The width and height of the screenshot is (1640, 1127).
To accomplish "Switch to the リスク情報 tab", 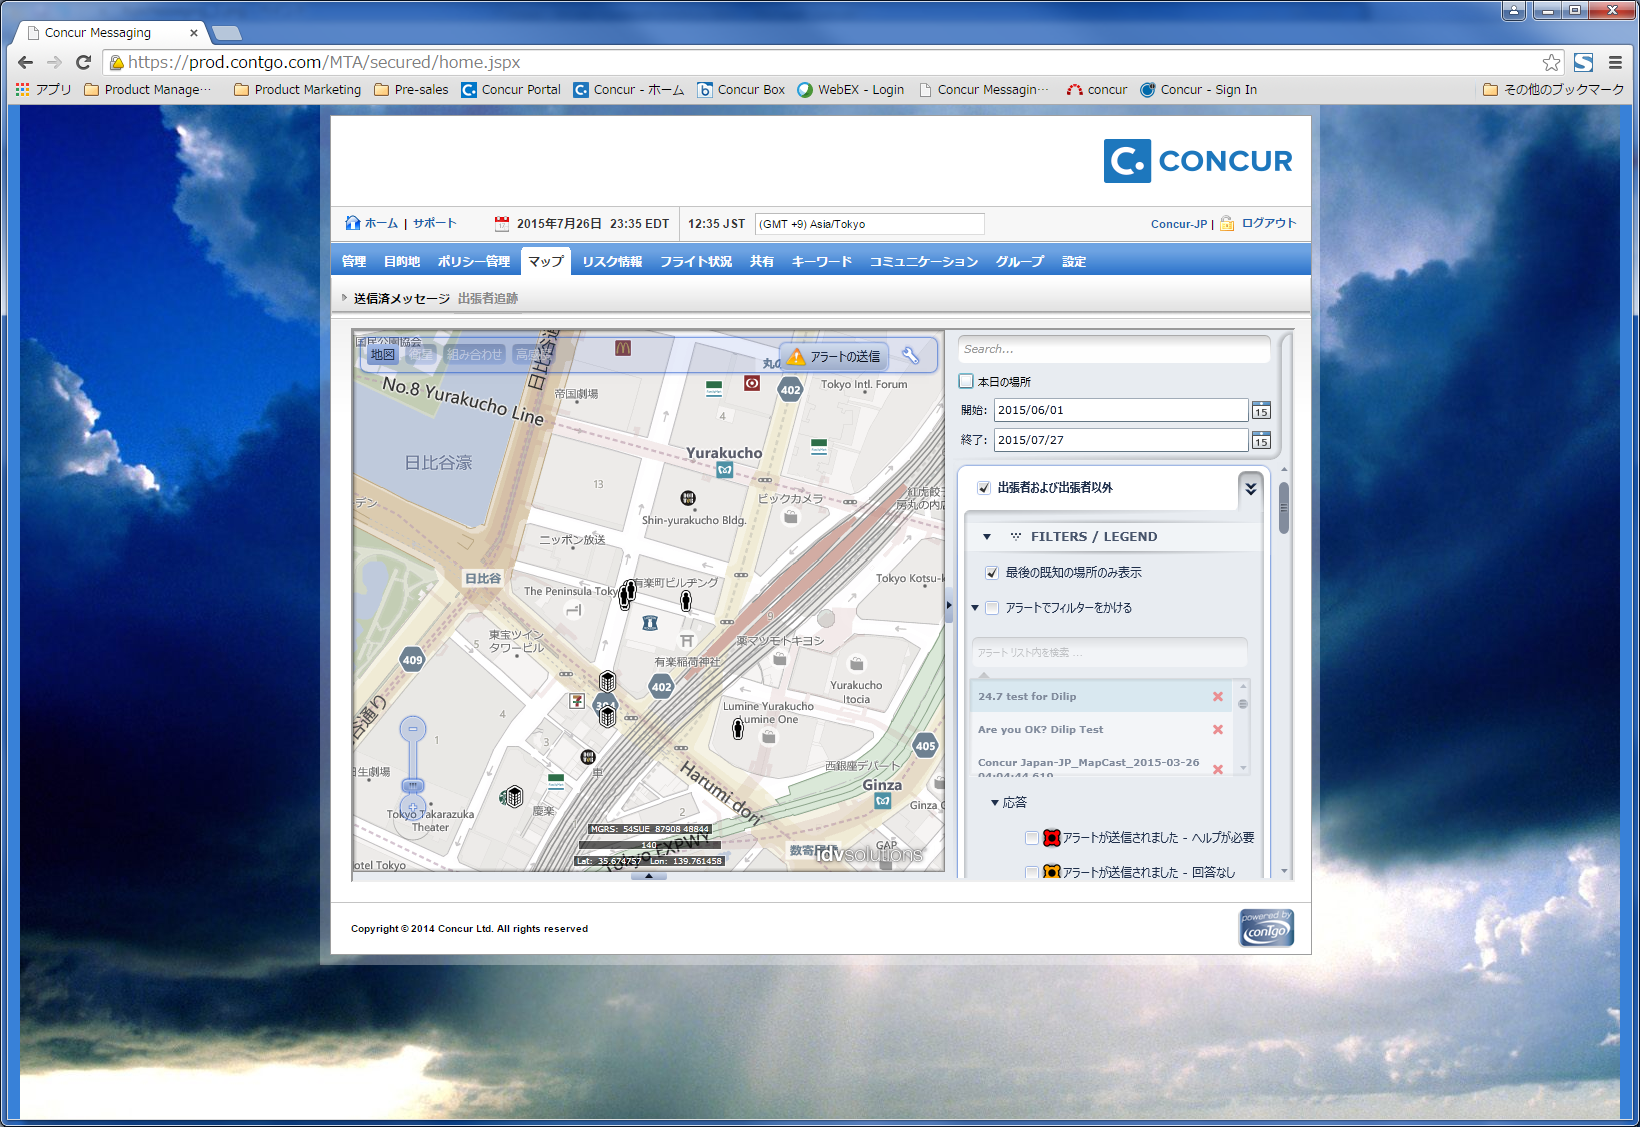I will tap(612, 262).
